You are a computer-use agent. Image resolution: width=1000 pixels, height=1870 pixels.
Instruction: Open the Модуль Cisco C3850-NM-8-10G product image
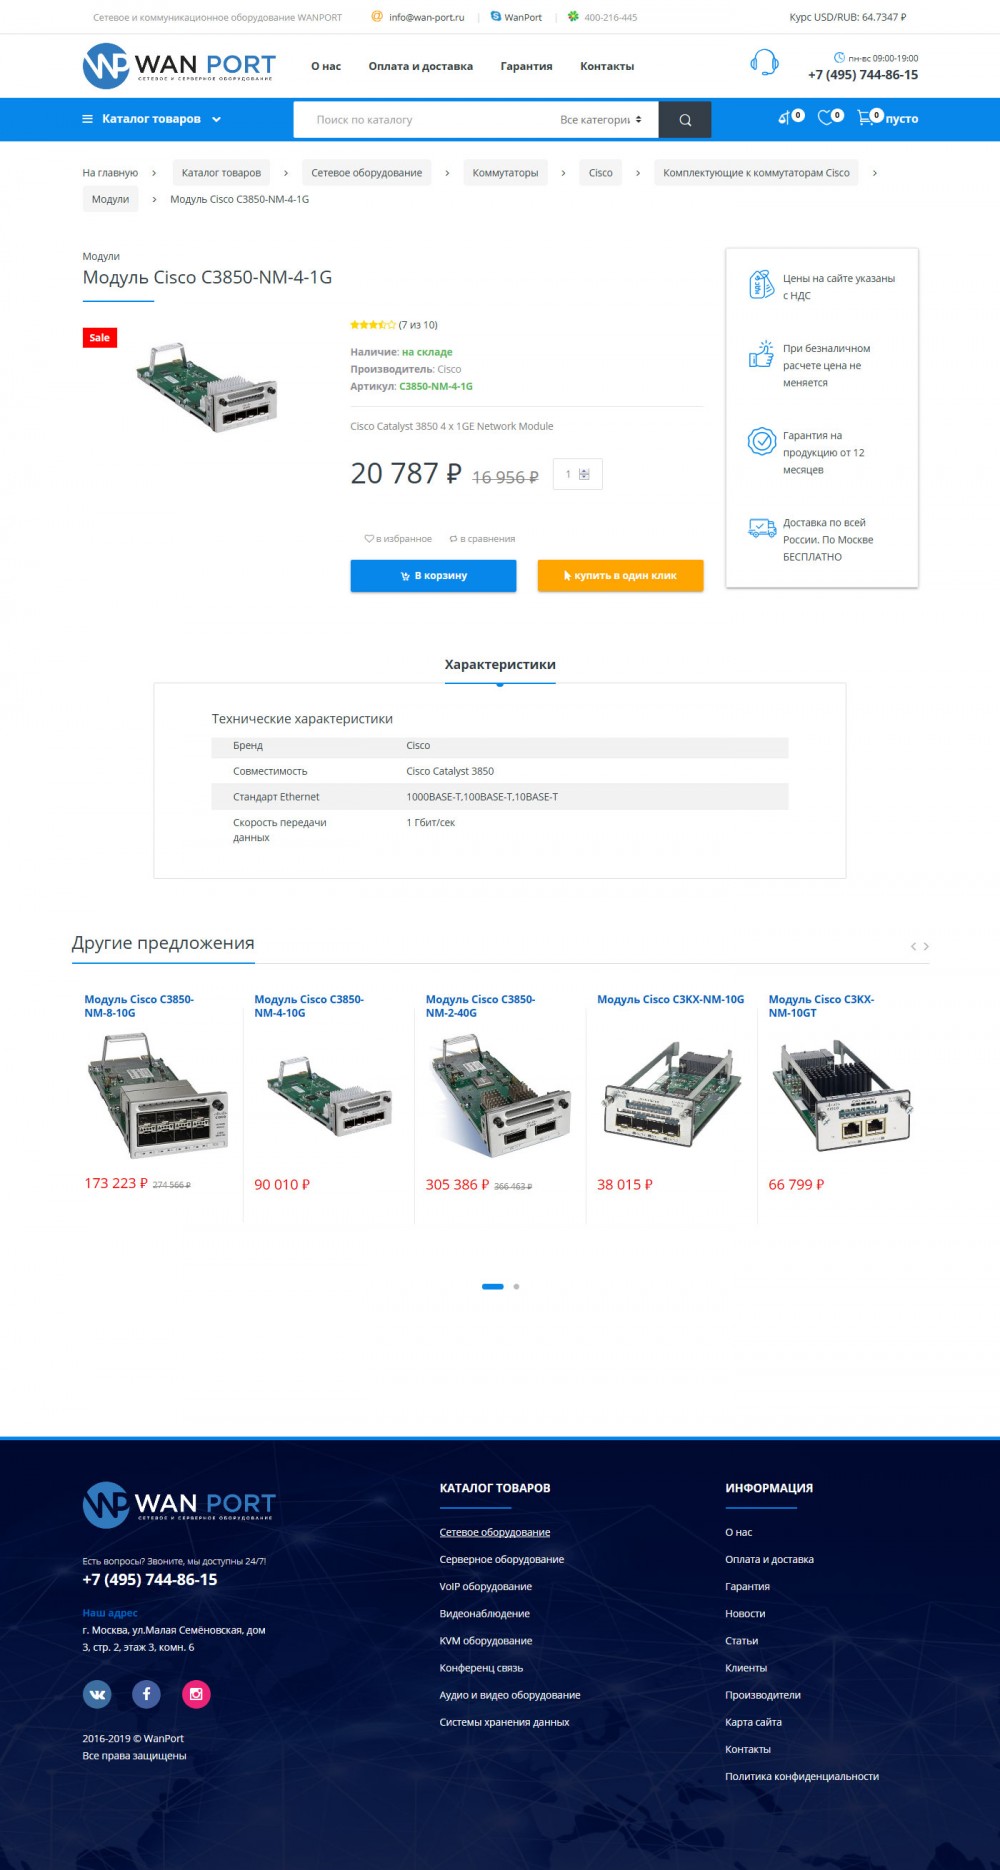(x=158, y=1097)
